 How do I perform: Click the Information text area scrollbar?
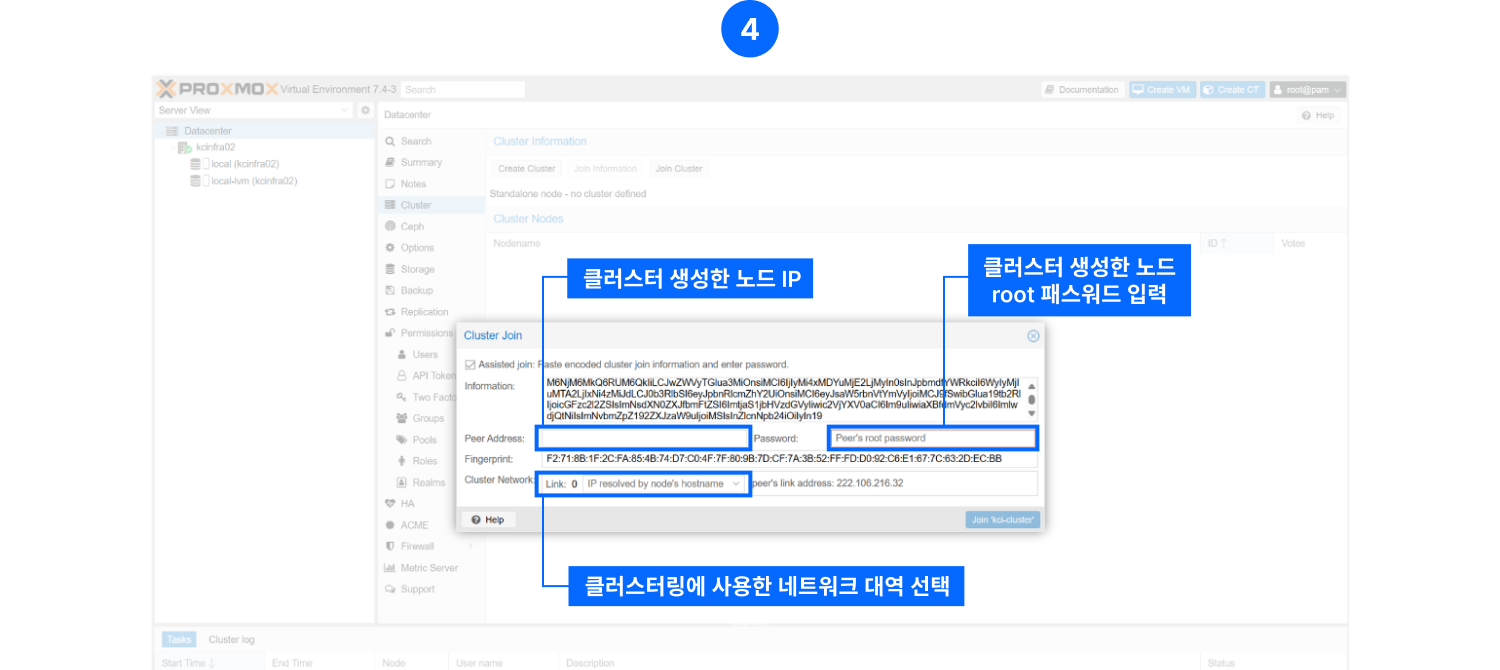click(x=1031, y=399)
